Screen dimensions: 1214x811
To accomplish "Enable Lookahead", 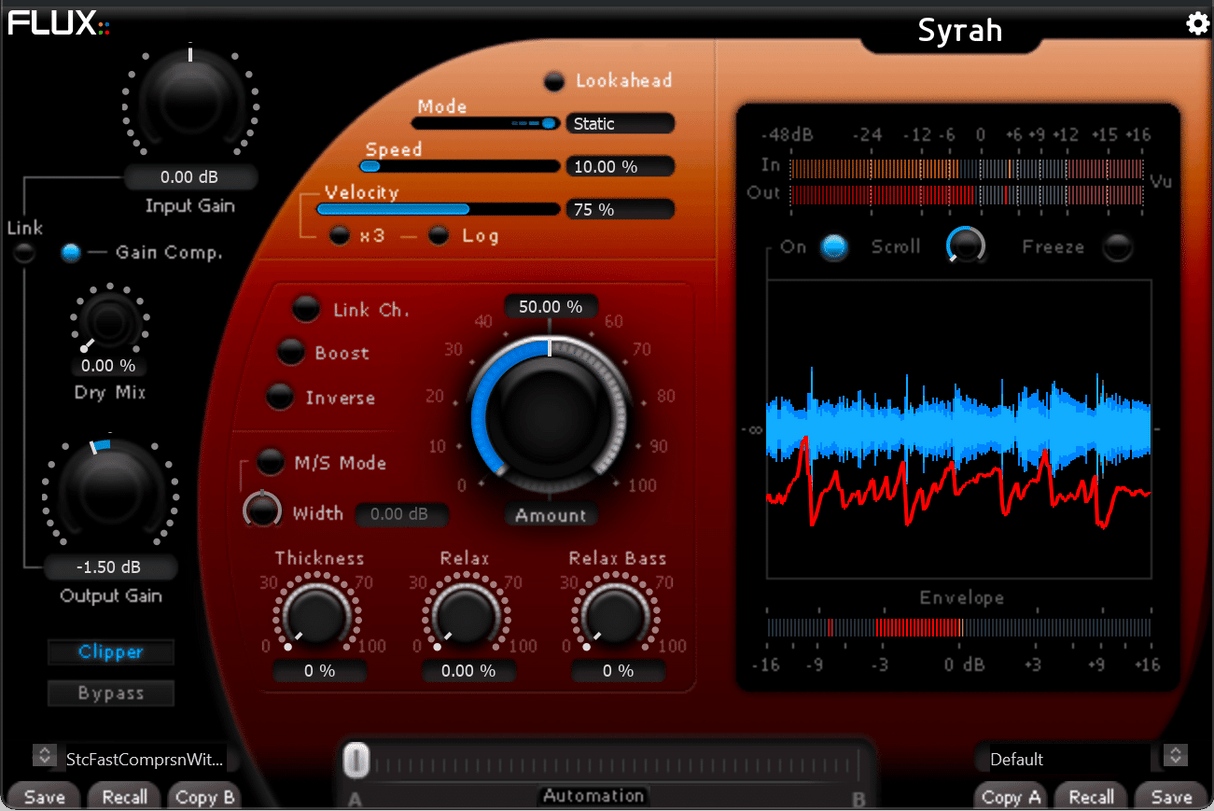I will tap(555, 81).
